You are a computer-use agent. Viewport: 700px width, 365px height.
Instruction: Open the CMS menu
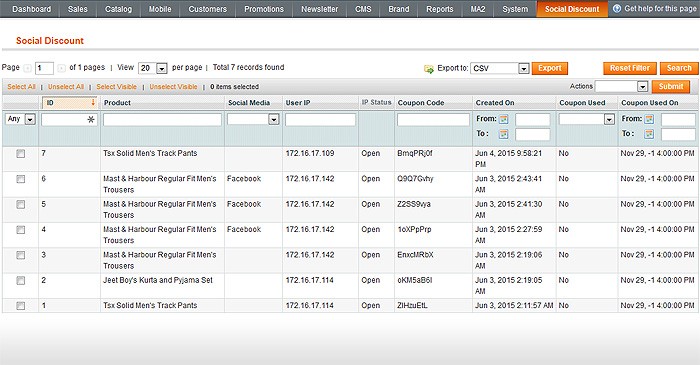(363, 9)
